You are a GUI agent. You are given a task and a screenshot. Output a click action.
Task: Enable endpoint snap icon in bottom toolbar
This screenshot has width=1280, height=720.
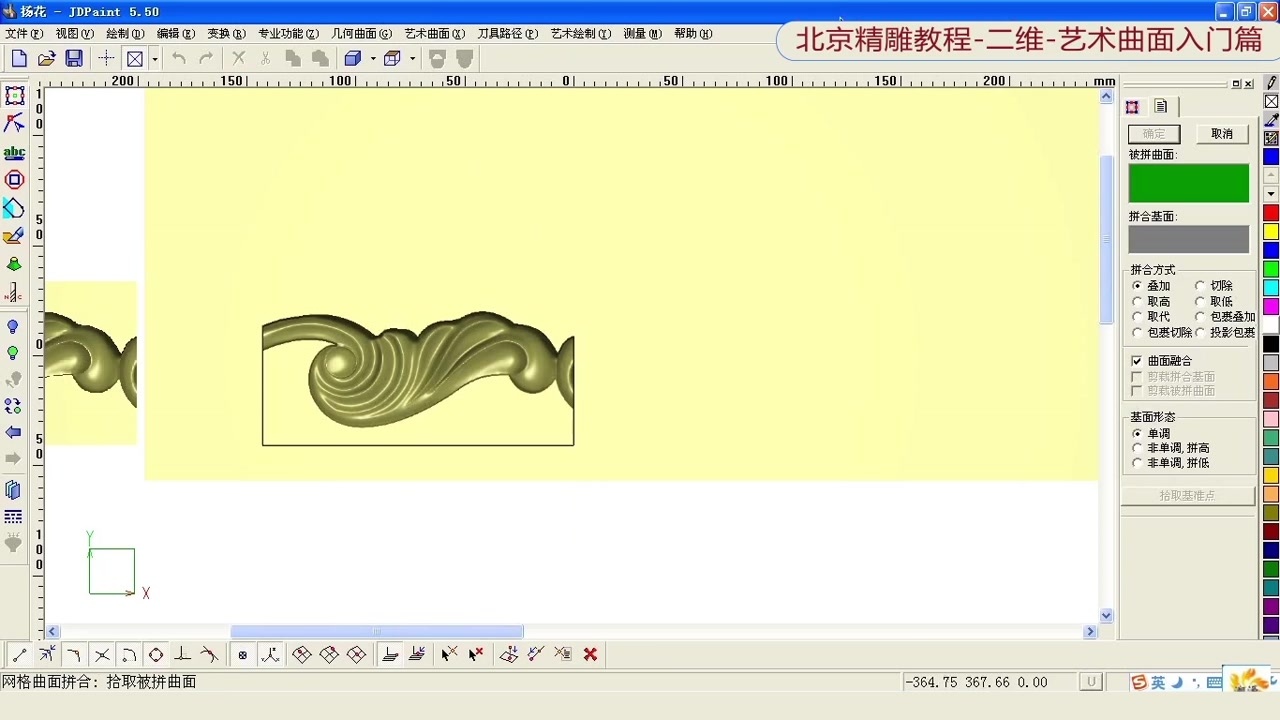tap(19, 654)
